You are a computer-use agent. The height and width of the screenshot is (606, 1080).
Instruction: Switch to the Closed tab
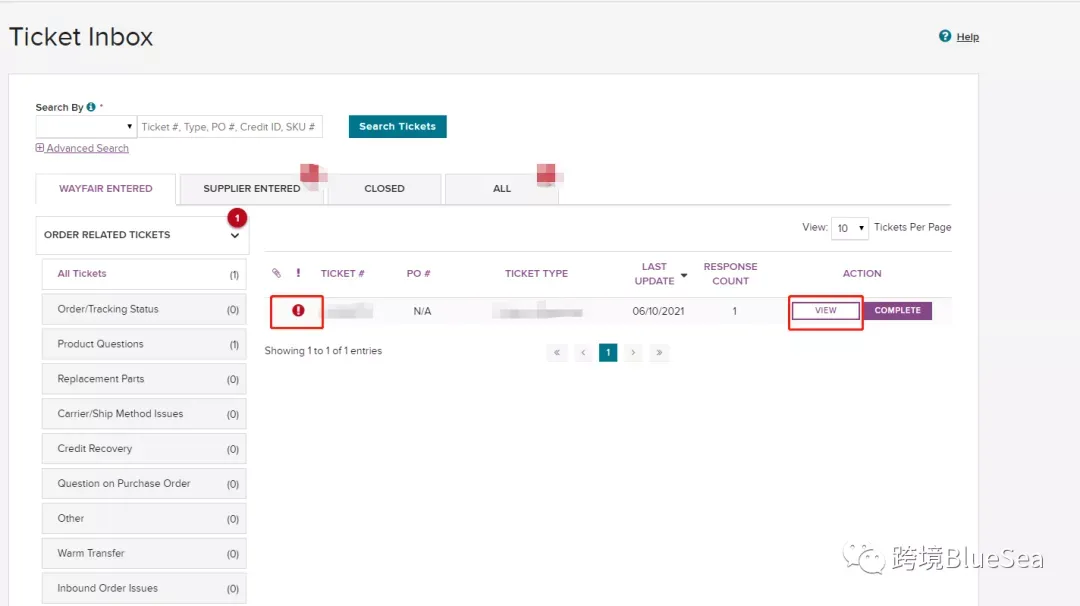[384, 189]
